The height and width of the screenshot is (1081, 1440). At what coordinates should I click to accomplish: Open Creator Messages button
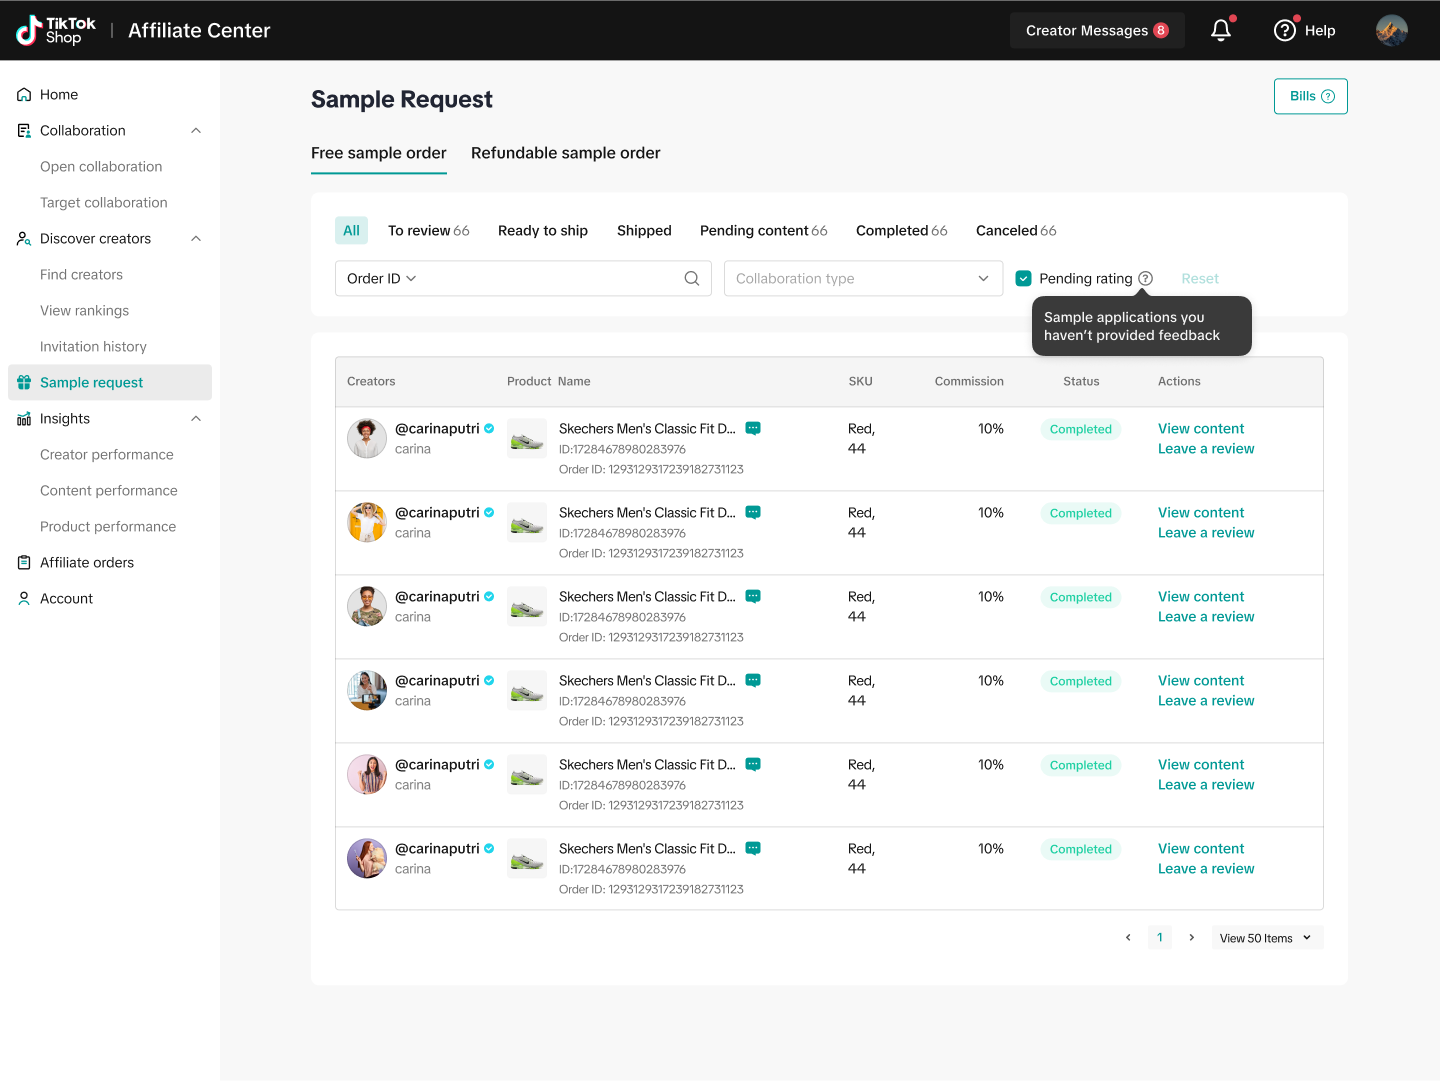(1096, 31)
